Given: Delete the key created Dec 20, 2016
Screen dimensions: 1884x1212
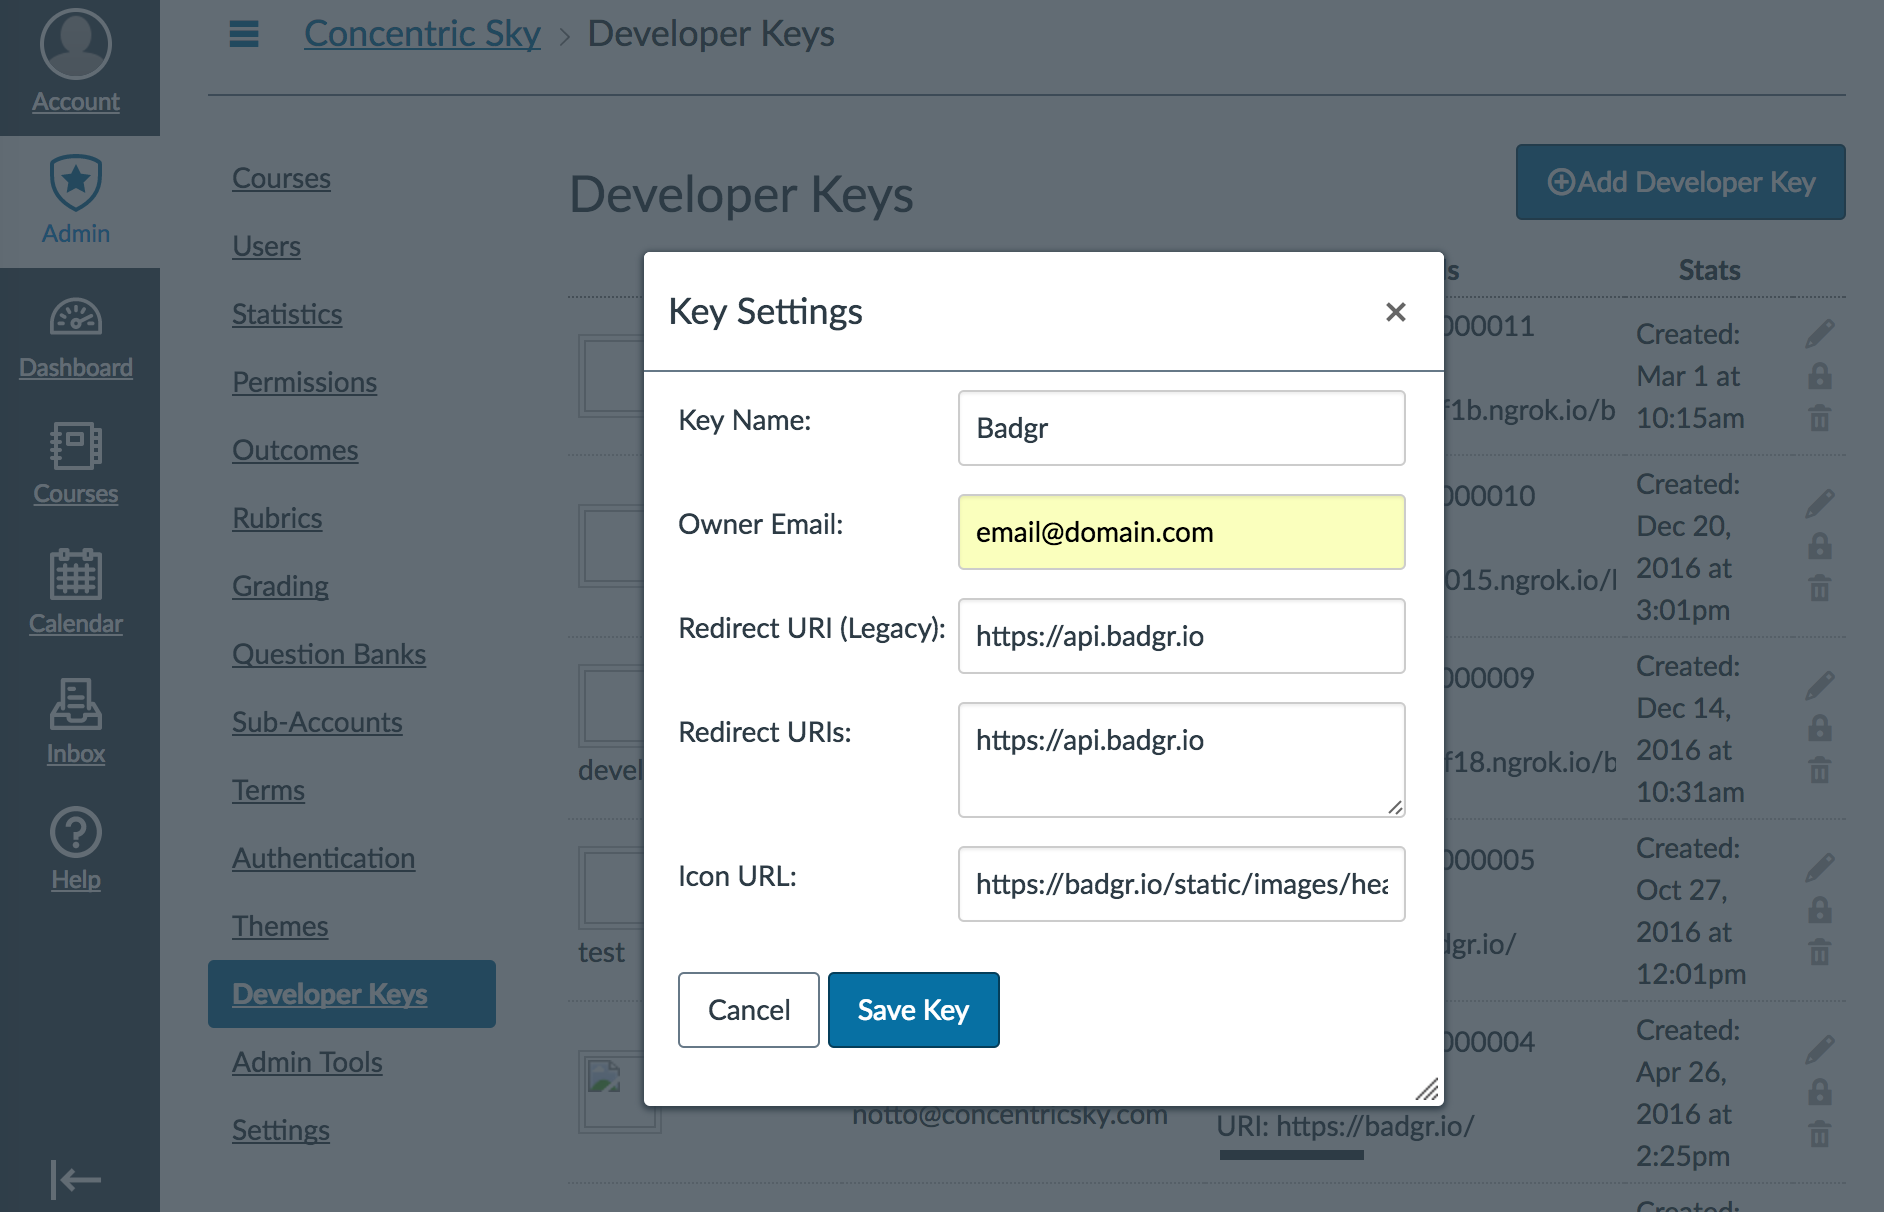Looking at the screenshot, I should (1820, 588).
